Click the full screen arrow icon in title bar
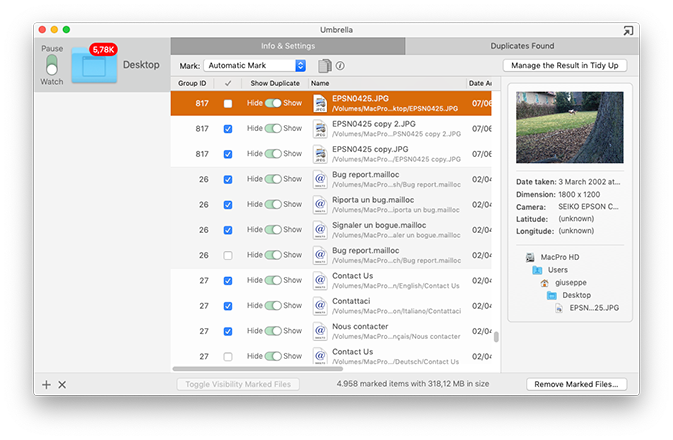 [x=627, y=31]
